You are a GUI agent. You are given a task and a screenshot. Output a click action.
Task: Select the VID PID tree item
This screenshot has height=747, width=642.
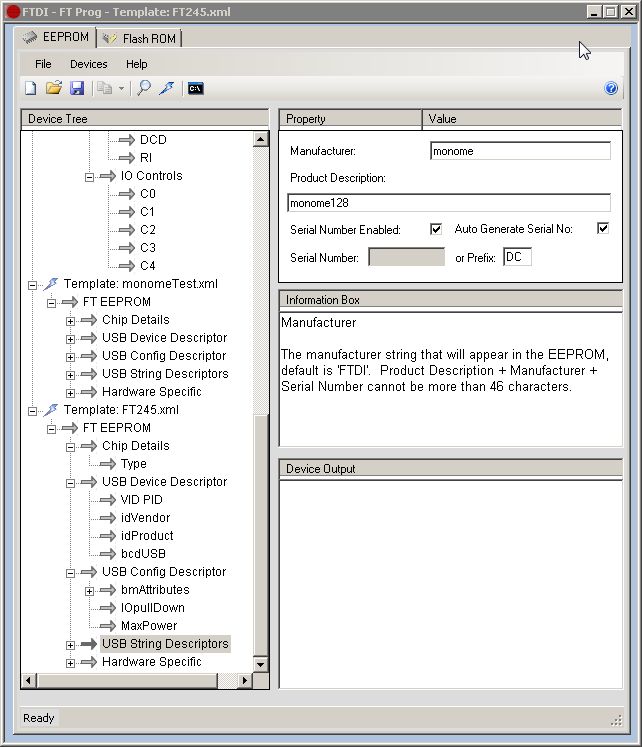pos(141,500)
